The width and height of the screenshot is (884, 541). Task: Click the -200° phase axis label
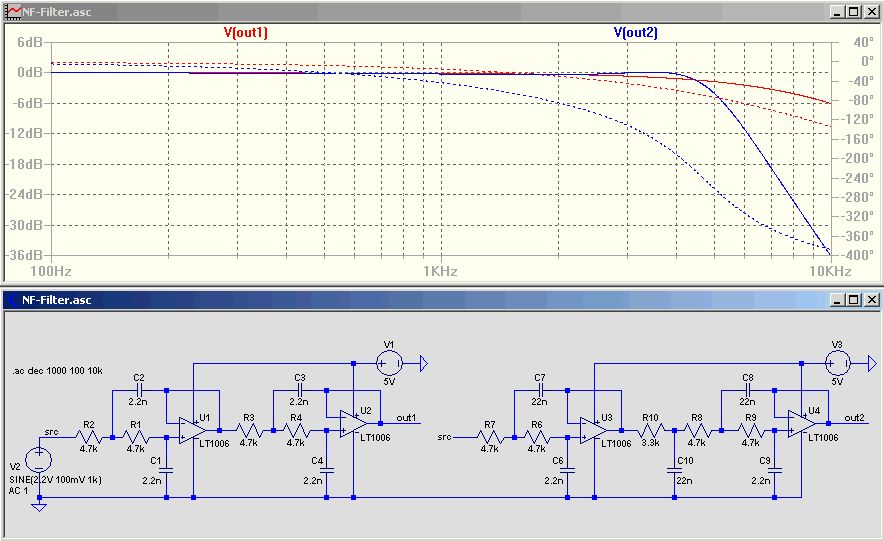pos(855,158)
